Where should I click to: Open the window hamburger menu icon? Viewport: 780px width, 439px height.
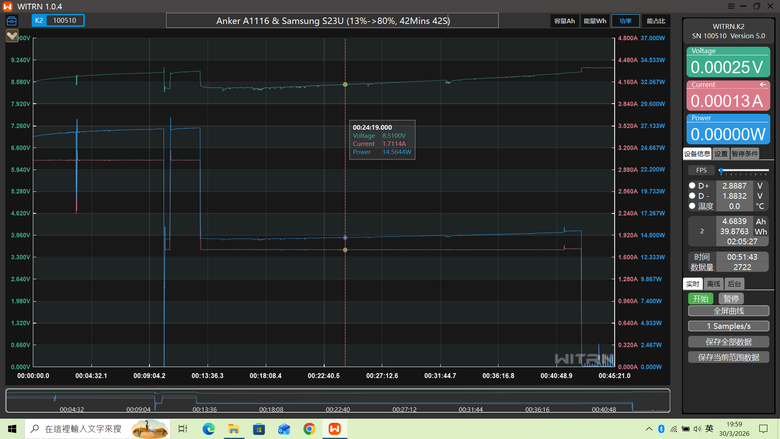(731, 6)
